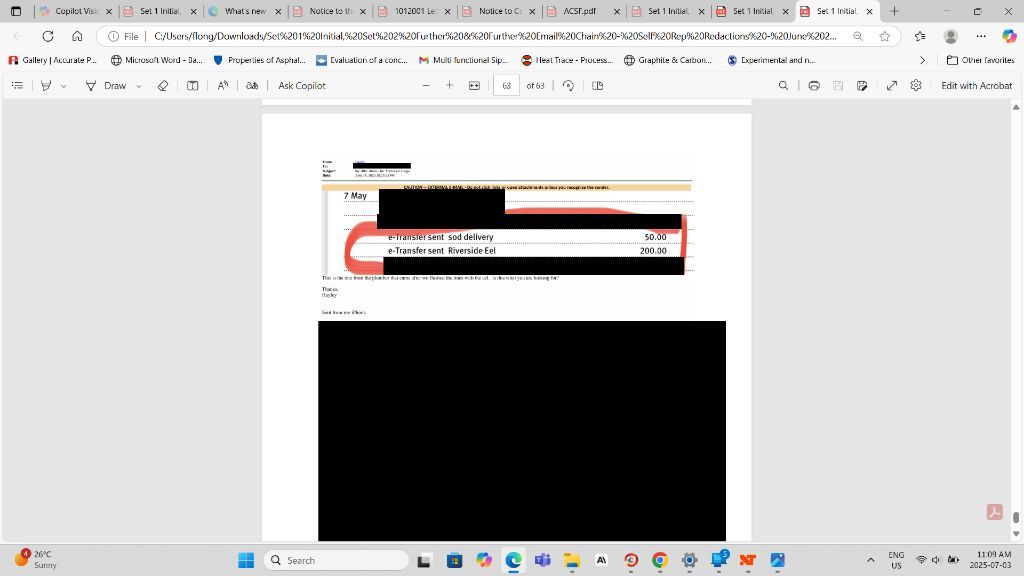Click the Fit to width icon

click(x=475, y=86)
